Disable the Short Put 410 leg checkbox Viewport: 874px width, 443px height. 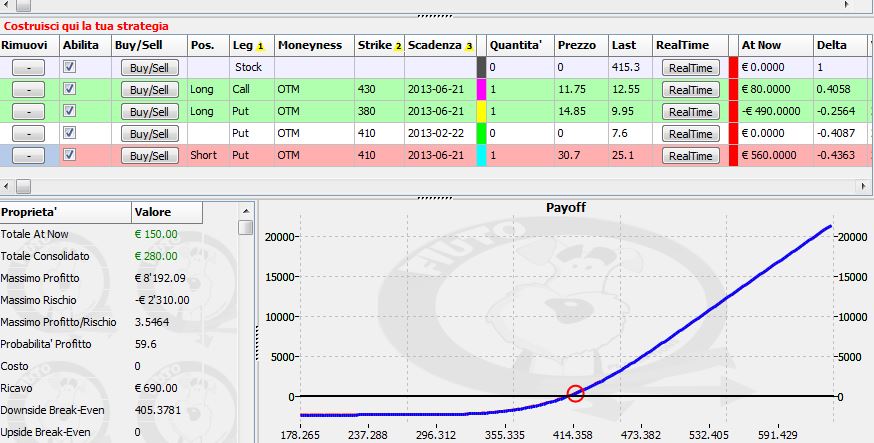click(69, 155)
